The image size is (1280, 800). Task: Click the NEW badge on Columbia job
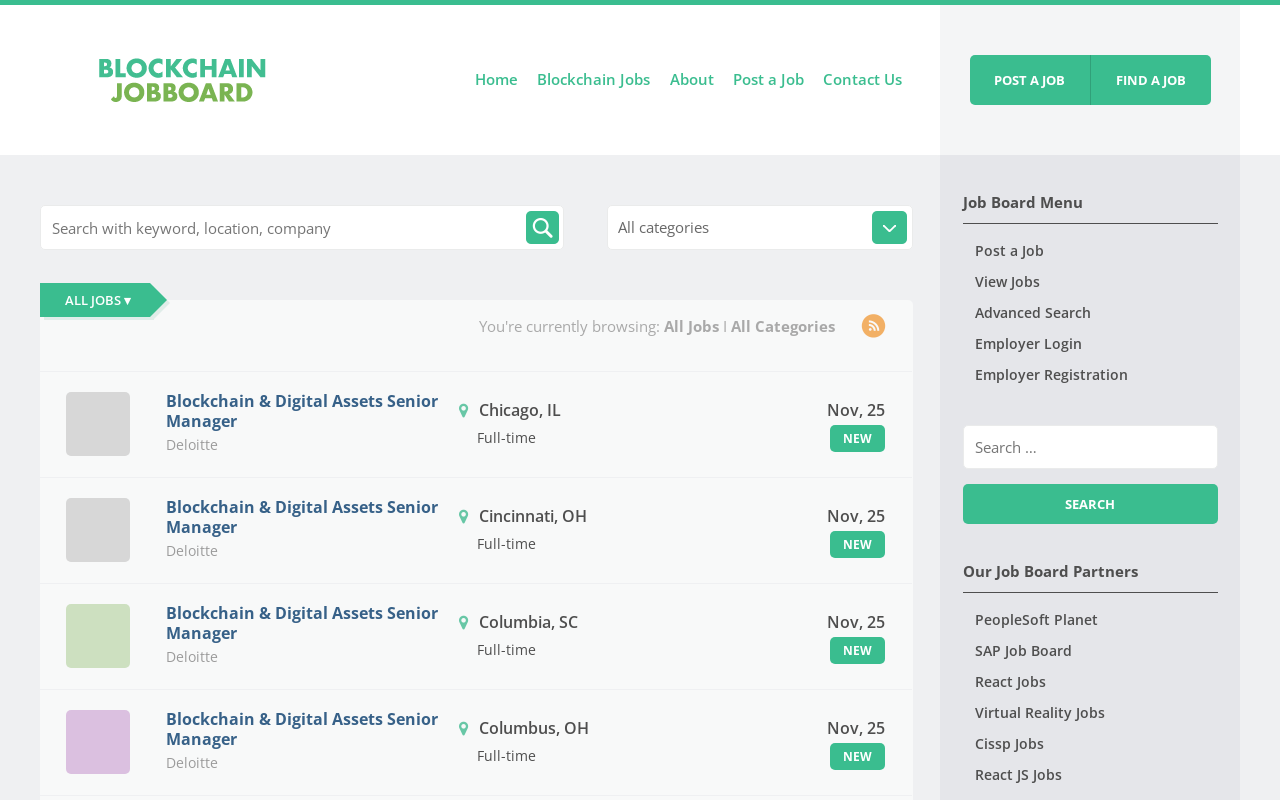[857, 651]
